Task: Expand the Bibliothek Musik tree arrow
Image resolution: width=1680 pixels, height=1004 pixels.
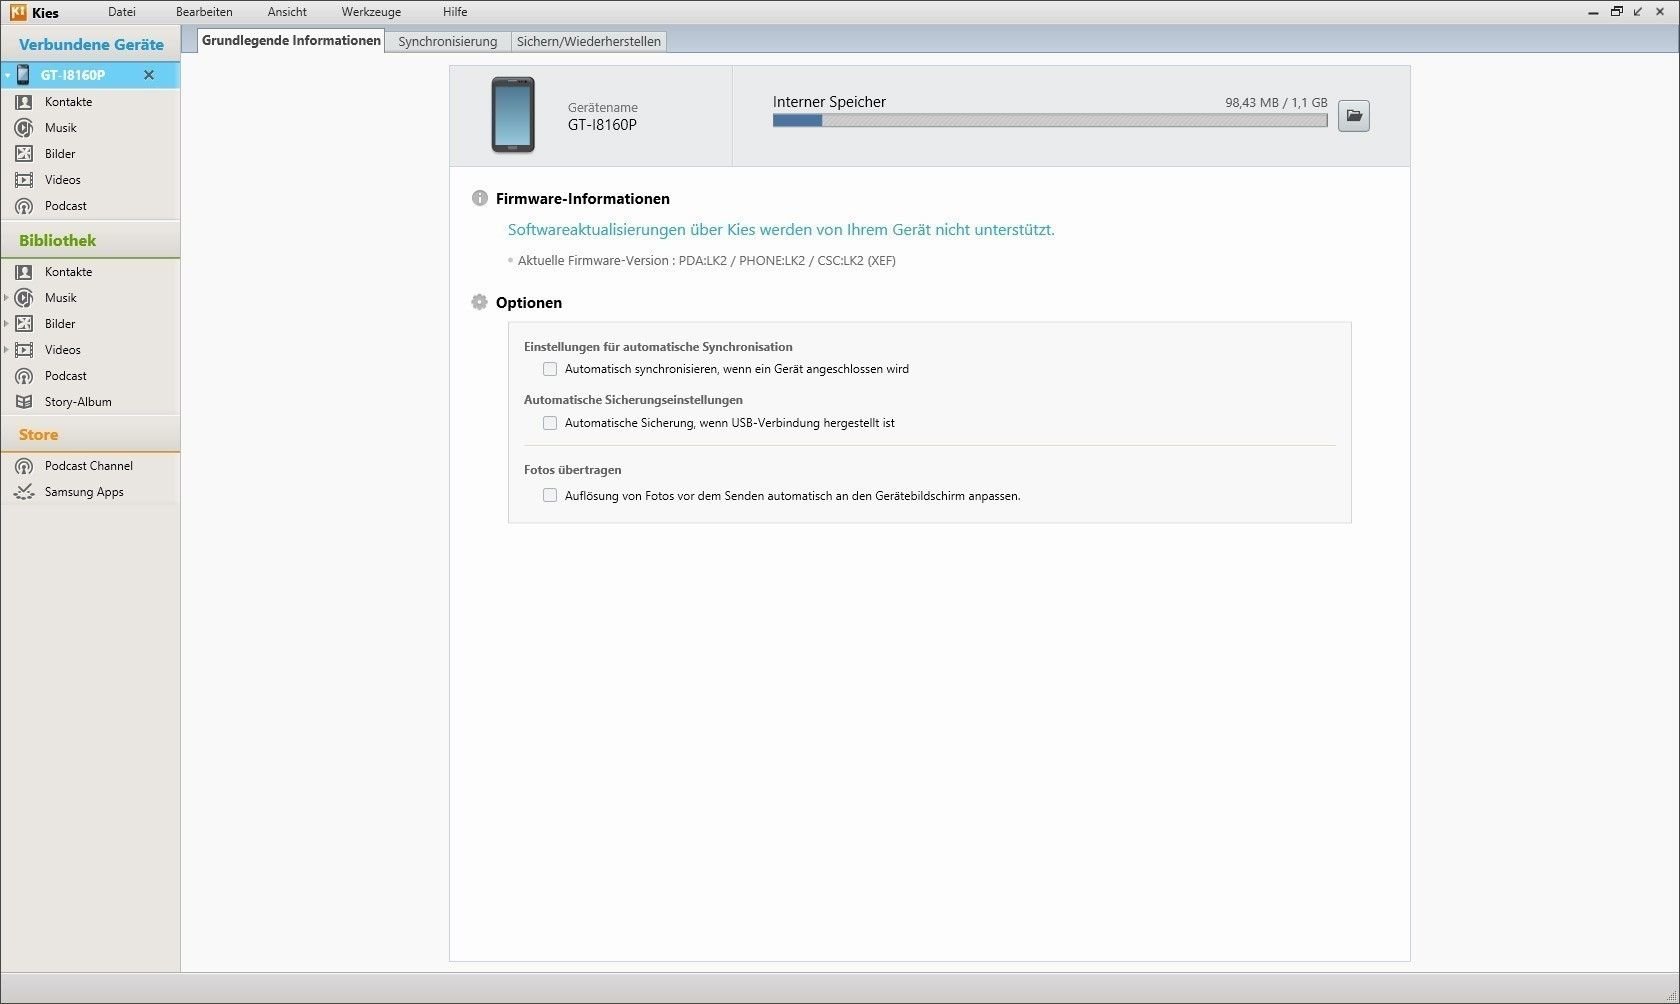Action: click(x=7, y=298)
